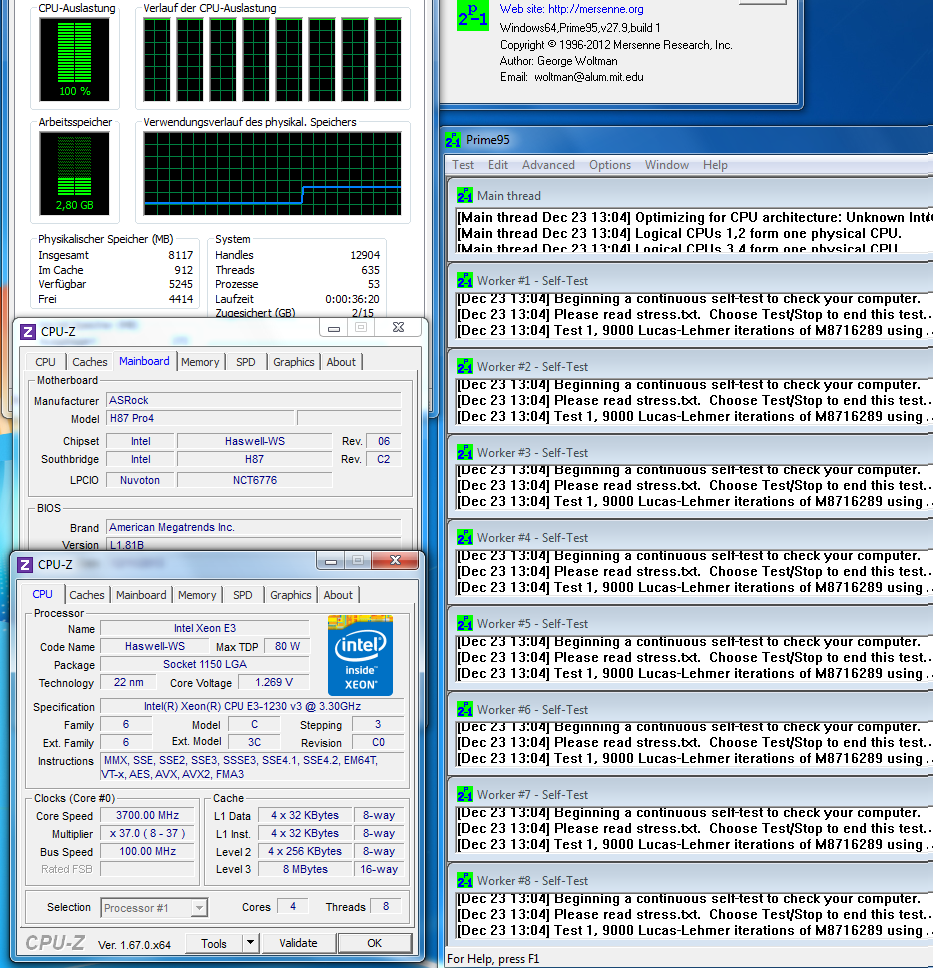Image resolution: width=933 pixels, height=968 pixels.
Task: Select Caches tab in back CPU-Z window
Action: (90, 362)
